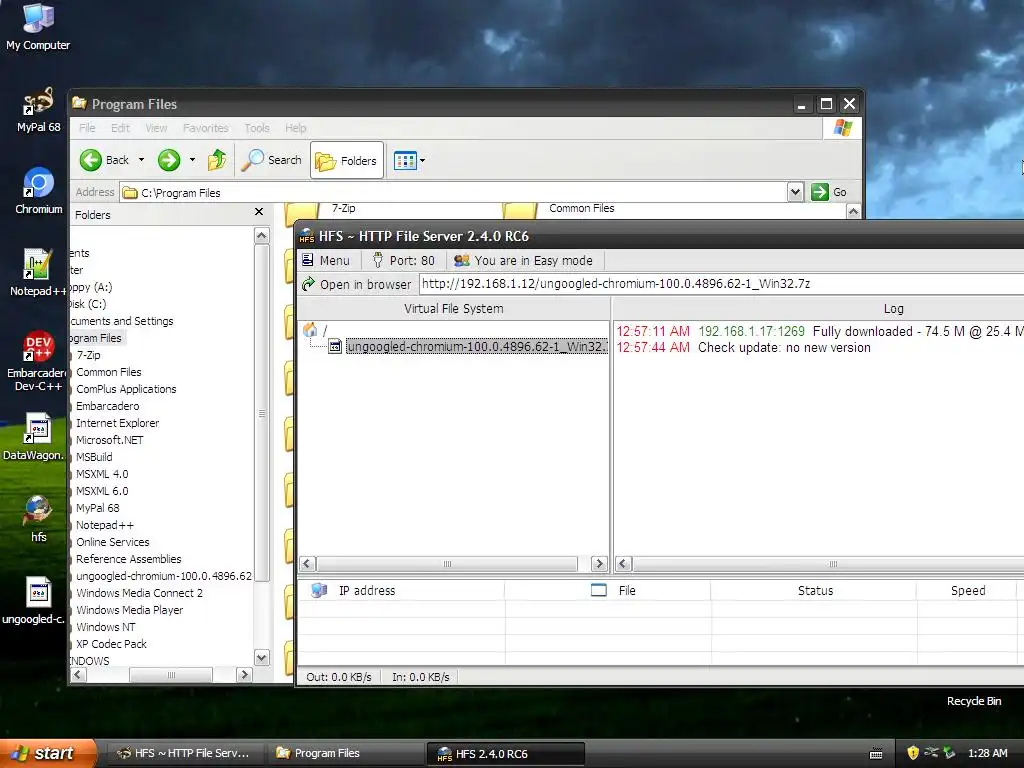Open File menu in Program Files
1024x768 pixels.
(x=87, y=128)
